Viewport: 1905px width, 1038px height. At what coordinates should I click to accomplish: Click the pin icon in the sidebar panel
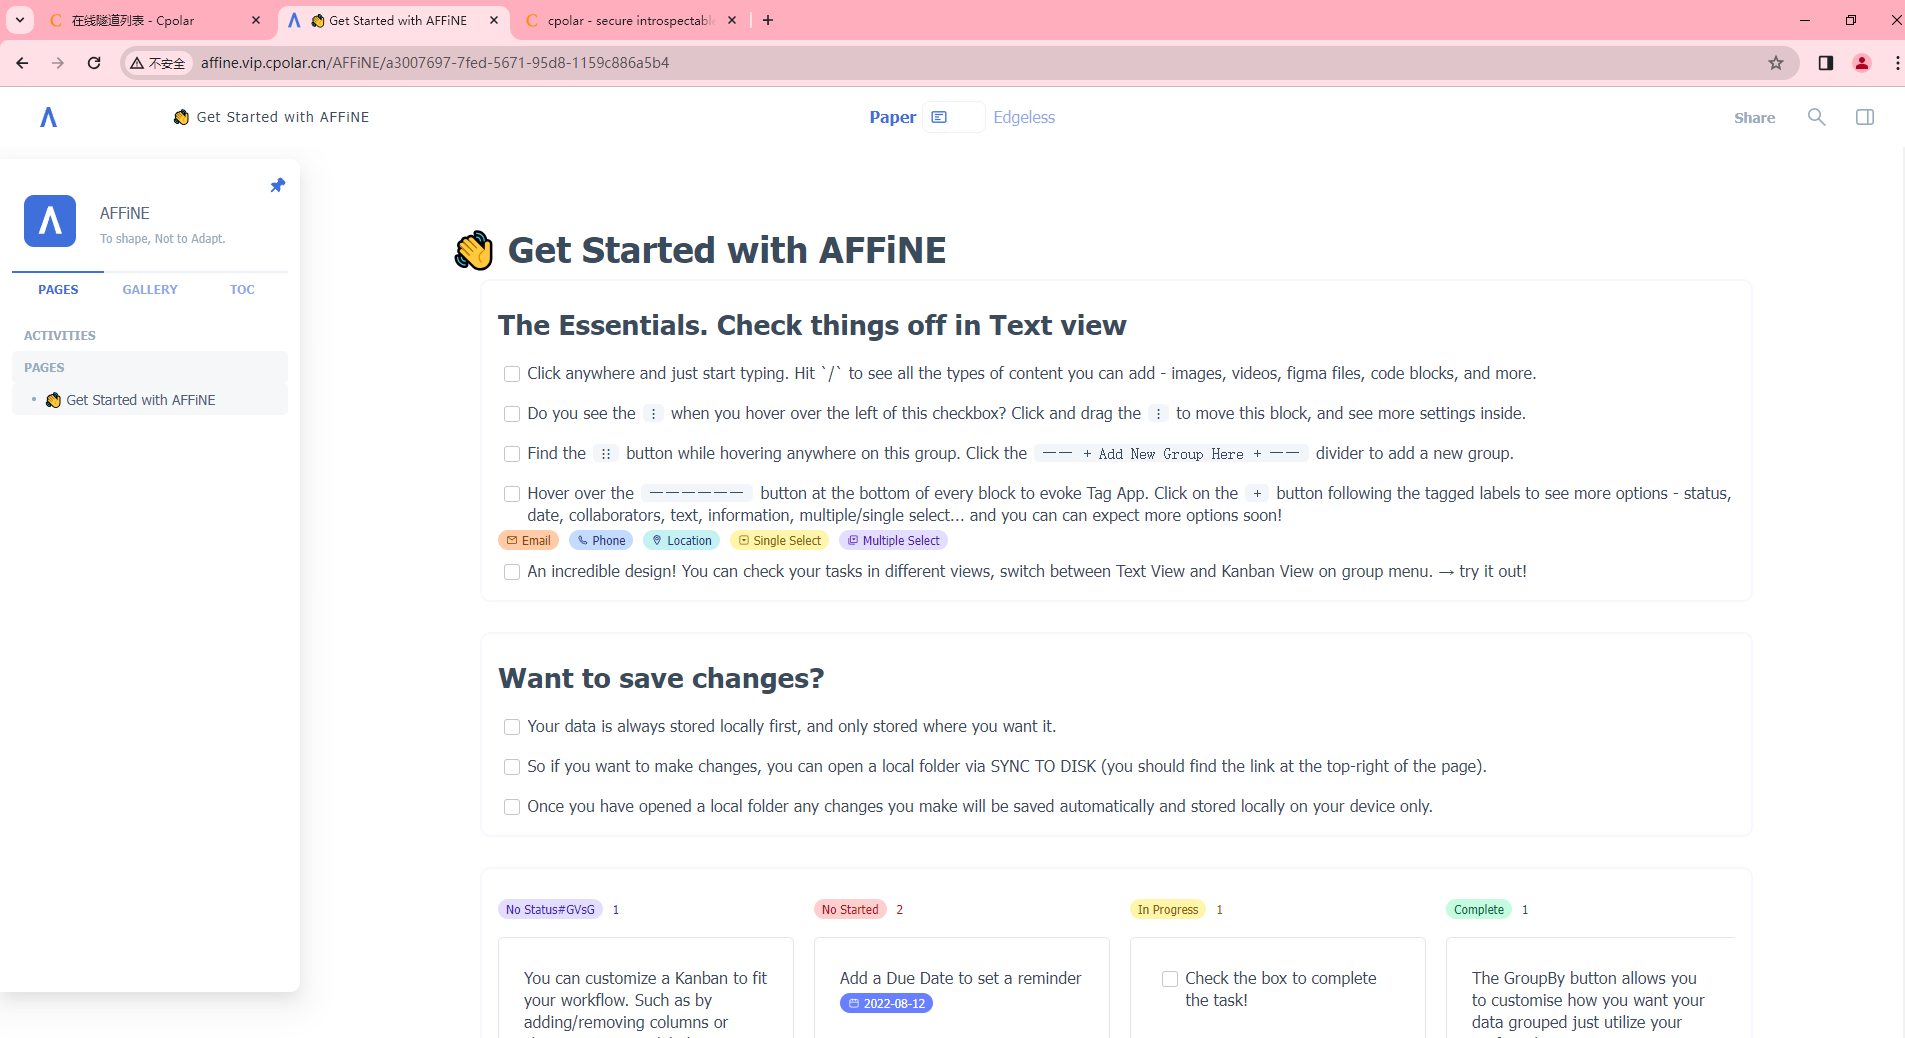[278, 185]
